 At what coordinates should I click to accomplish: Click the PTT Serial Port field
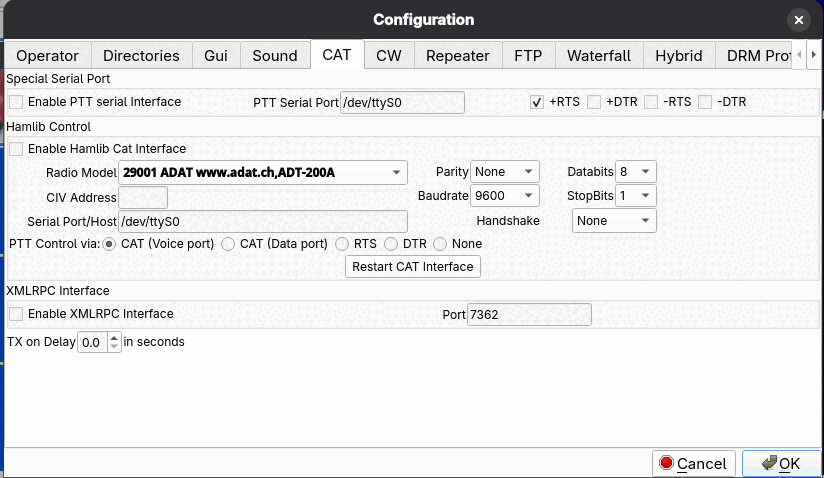pos(402,102)
